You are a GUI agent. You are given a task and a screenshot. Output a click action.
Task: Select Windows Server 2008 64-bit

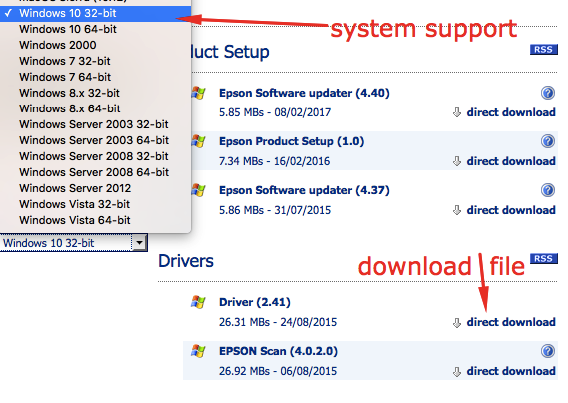[x=95, y=172]
